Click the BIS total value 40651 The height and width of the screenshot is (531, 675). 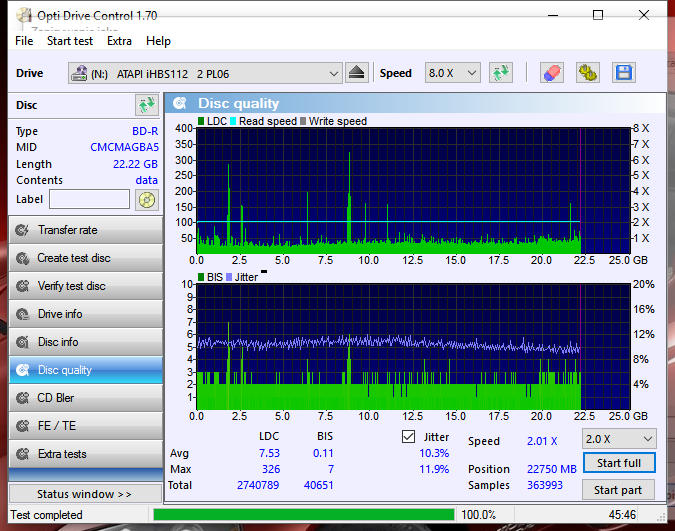click(x=319, y=485)
